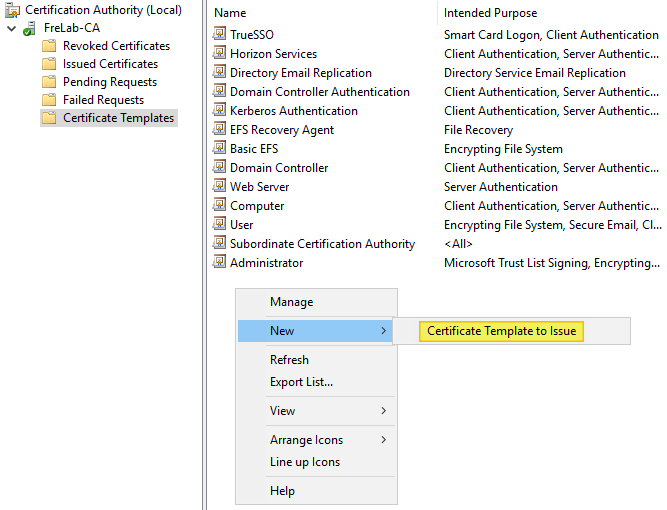667x510 pixels.
Task: Select the Administrator template icon
Action: 220,263
